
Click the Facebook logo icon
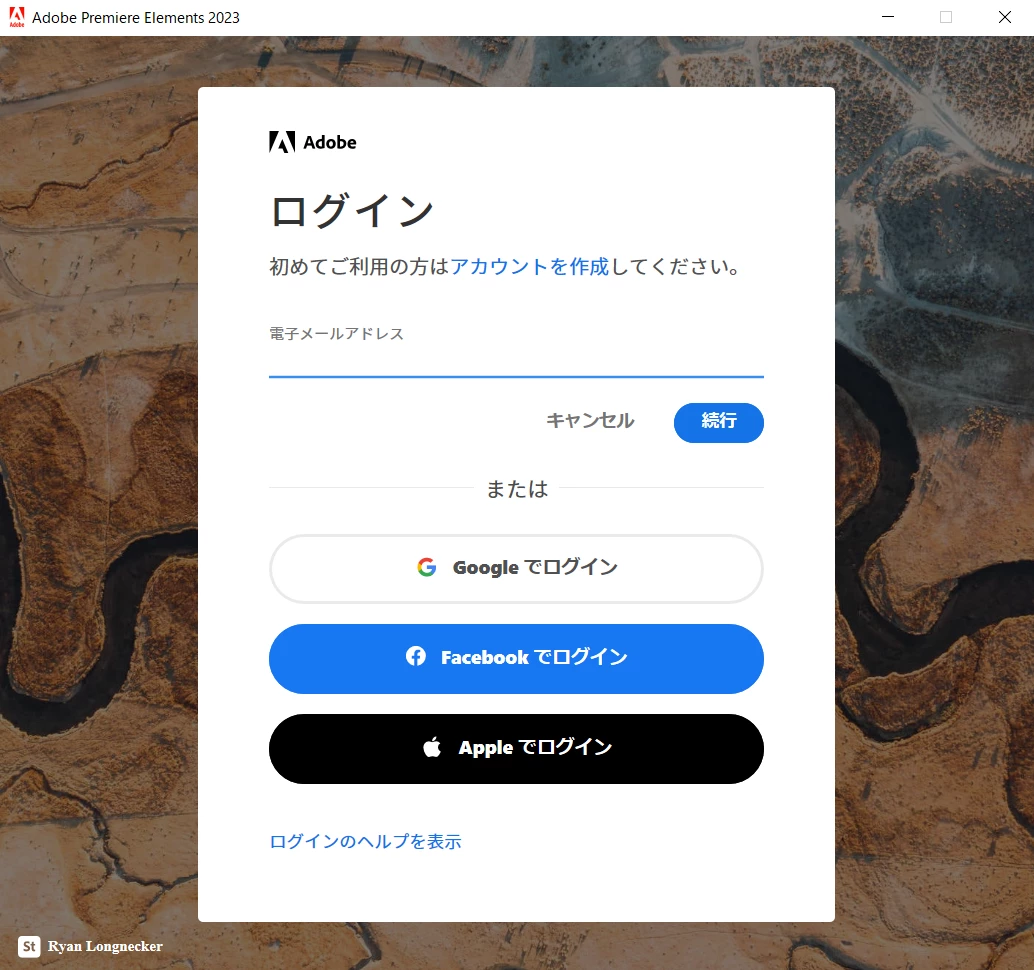[x=415, y=656]
